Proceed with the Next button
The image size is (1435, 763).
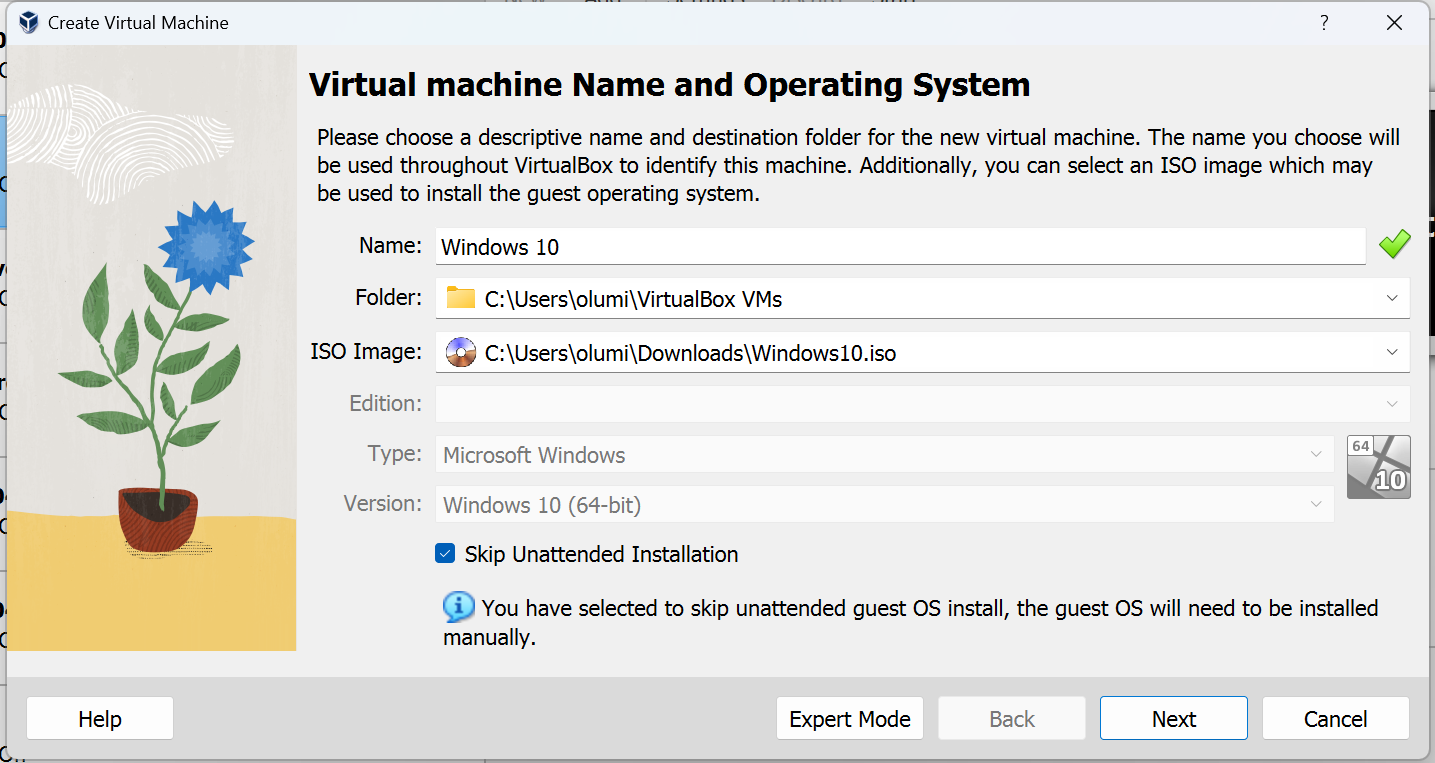[x=1174, y=719]
